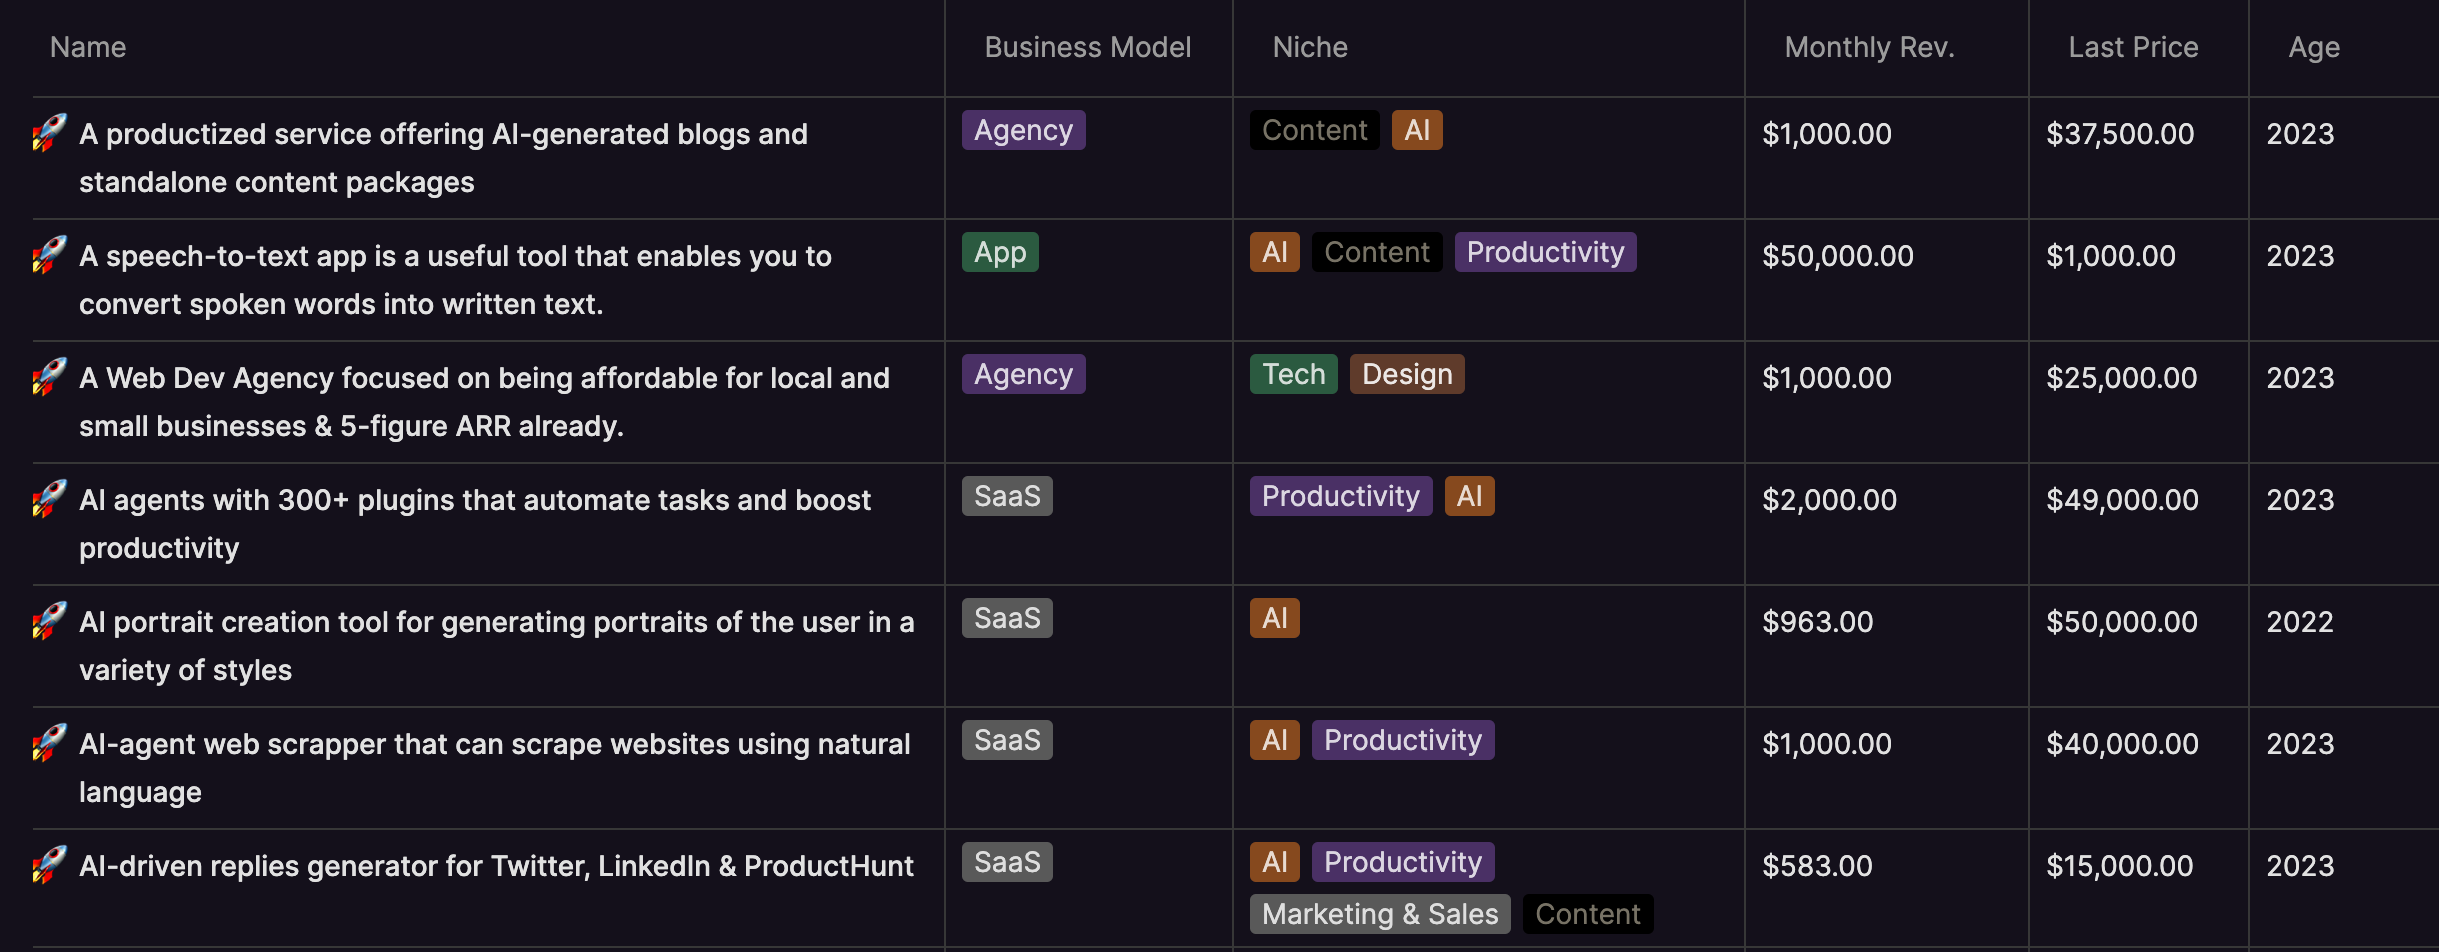Viewport: 2439px width, 952px height.
Task: Sort by the Last Price column header
Action: point(2133,47)
